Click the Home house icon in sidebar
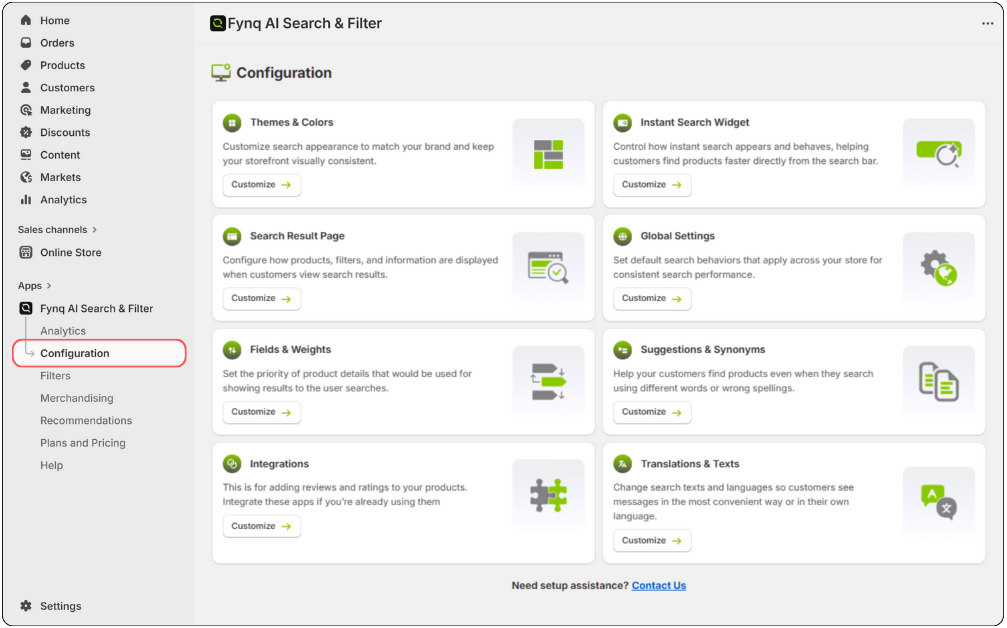 click(26, 21)
